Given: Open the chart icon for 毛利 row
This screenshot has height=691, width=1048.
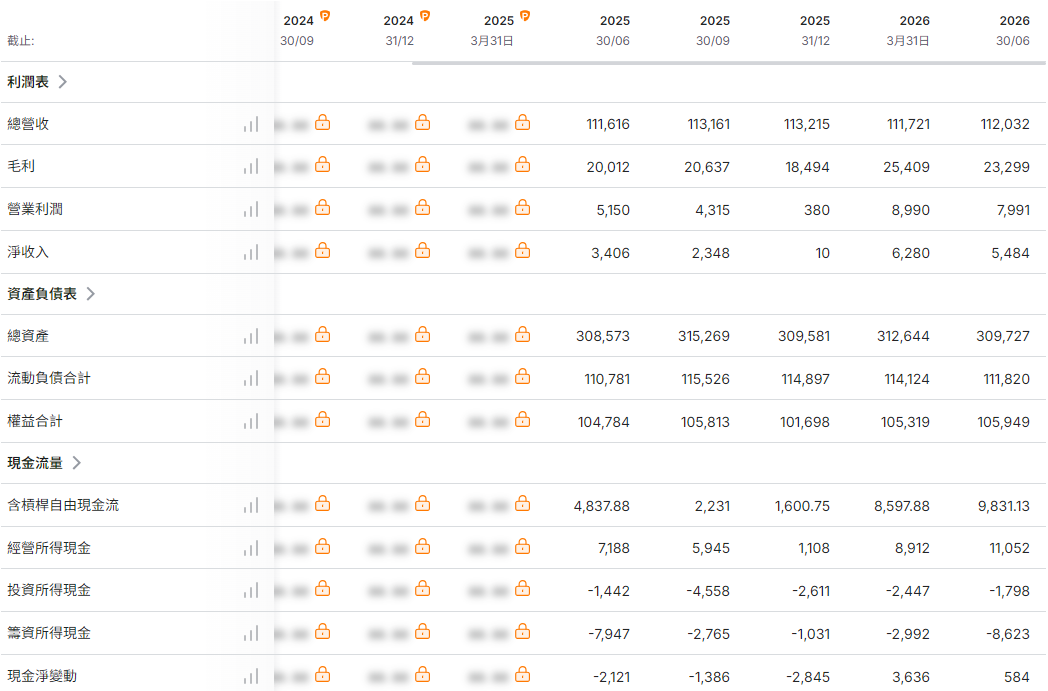Looking at the screenshot, I should (x=251, y=166).
